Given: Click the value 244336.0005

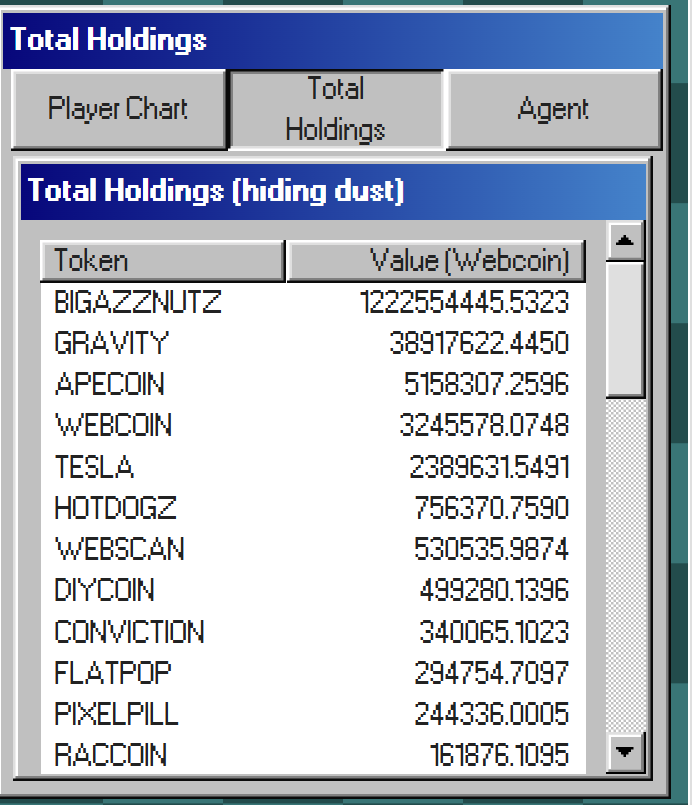Looking at the screenshot, I should click(492, 714).
